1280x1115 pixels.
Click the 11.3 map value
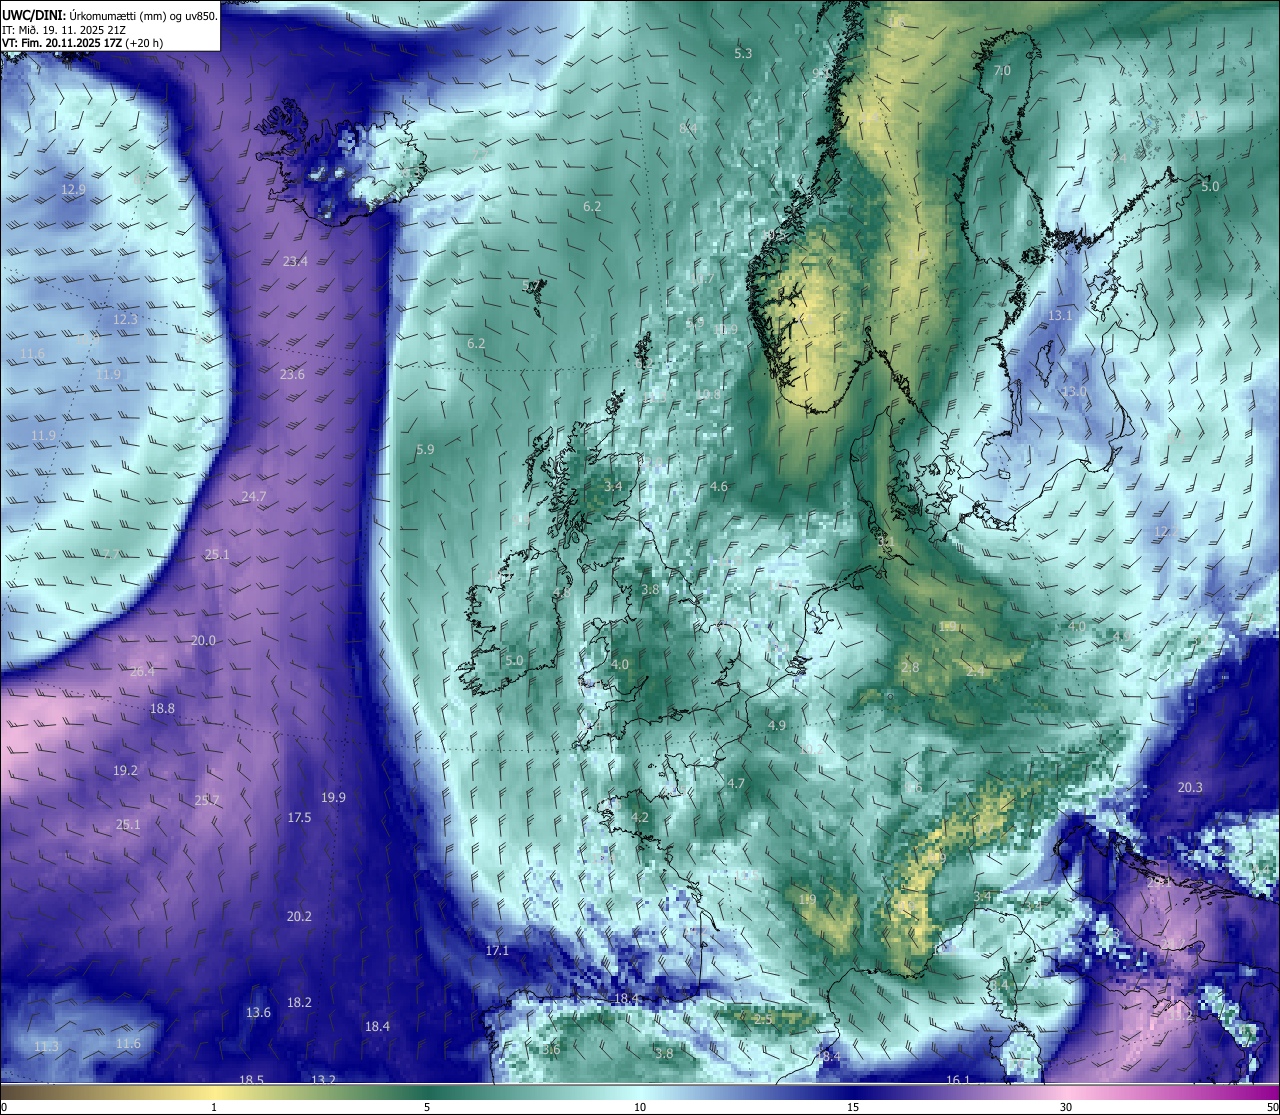46,1047
